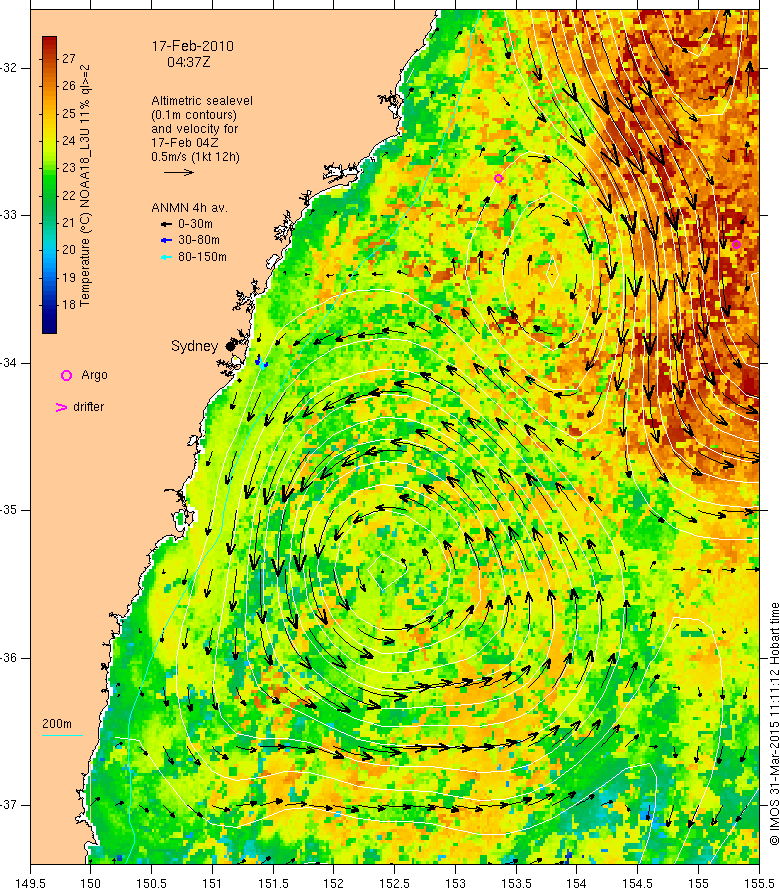Click the -37 latitude axis label

9,805
